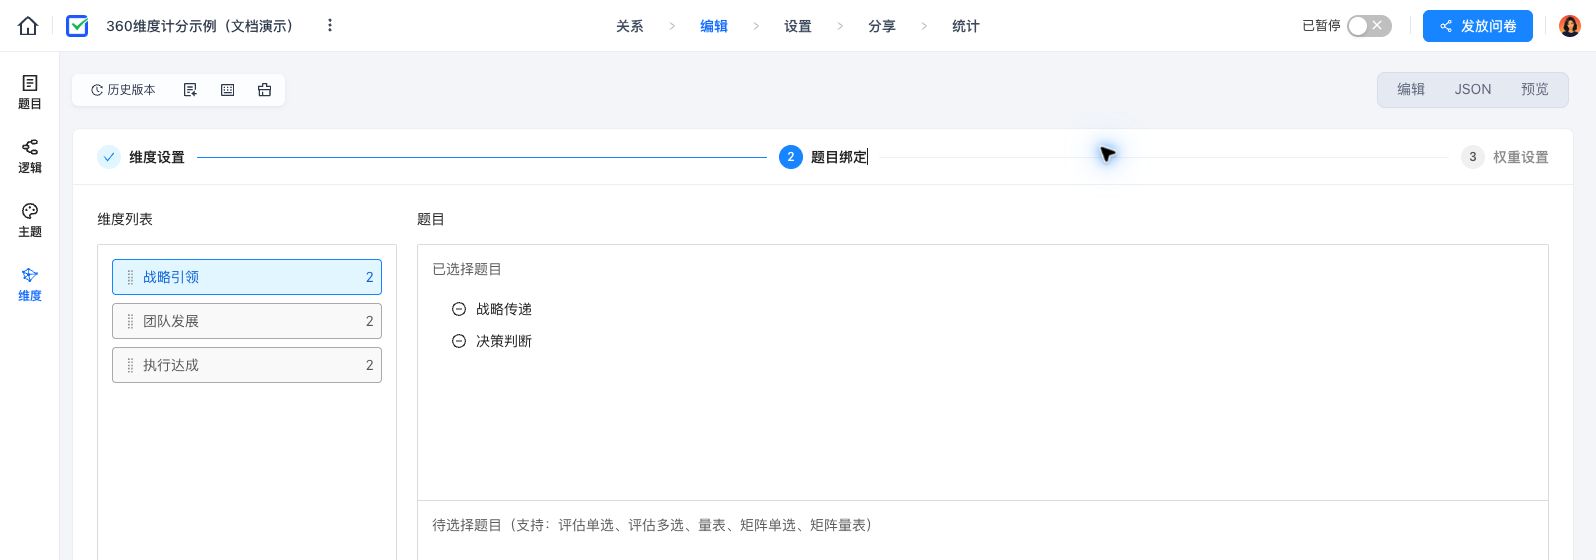Select the 编辑 view mode tab
Screen dimensions: 1596x560
tap(1411, 90)
